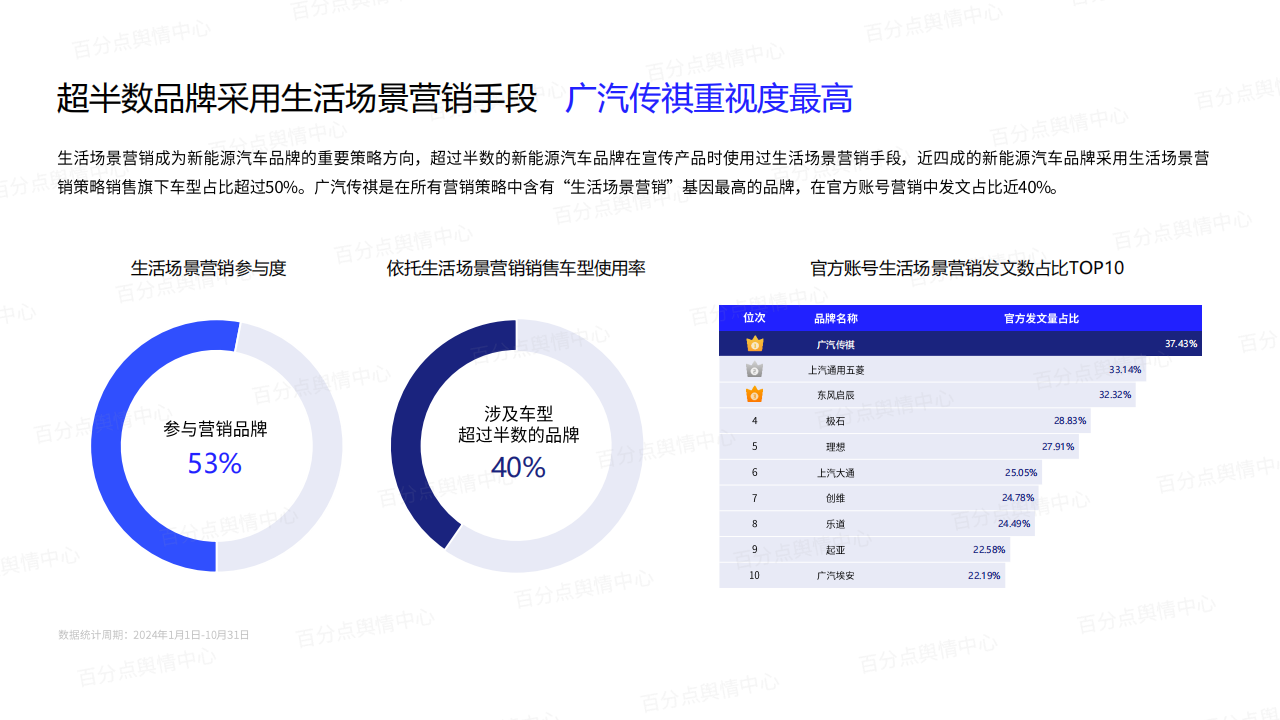Select the blue headline text 广汽传祺重视度最高
This screenshot has width=1280, height=720.
tap(709, 100)
